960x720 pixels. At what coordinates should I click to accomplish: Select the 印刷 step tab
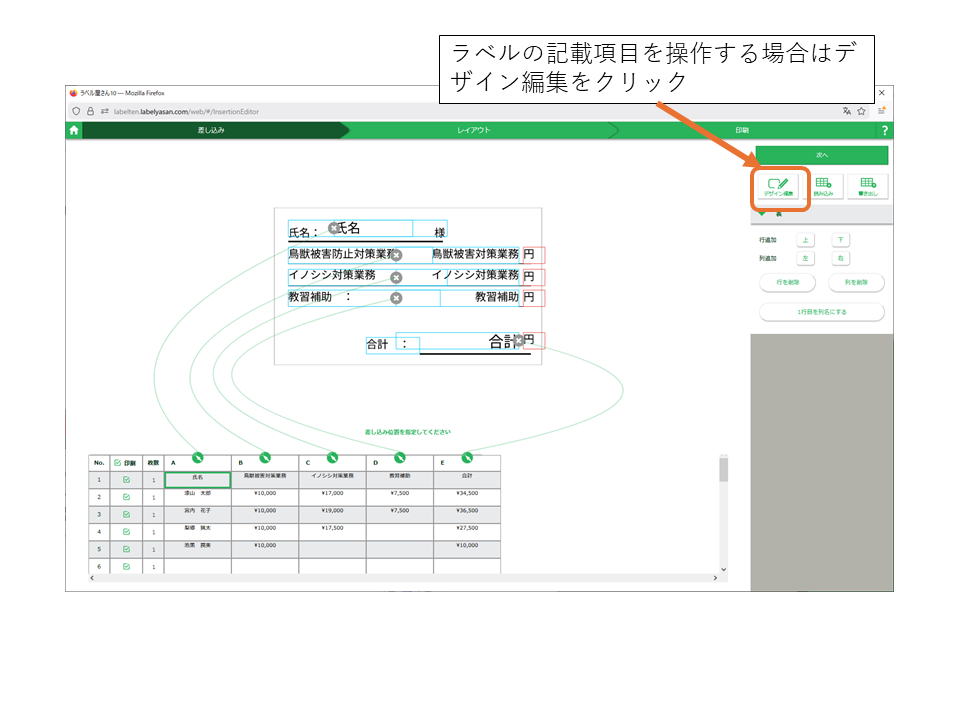coord(742,131)
